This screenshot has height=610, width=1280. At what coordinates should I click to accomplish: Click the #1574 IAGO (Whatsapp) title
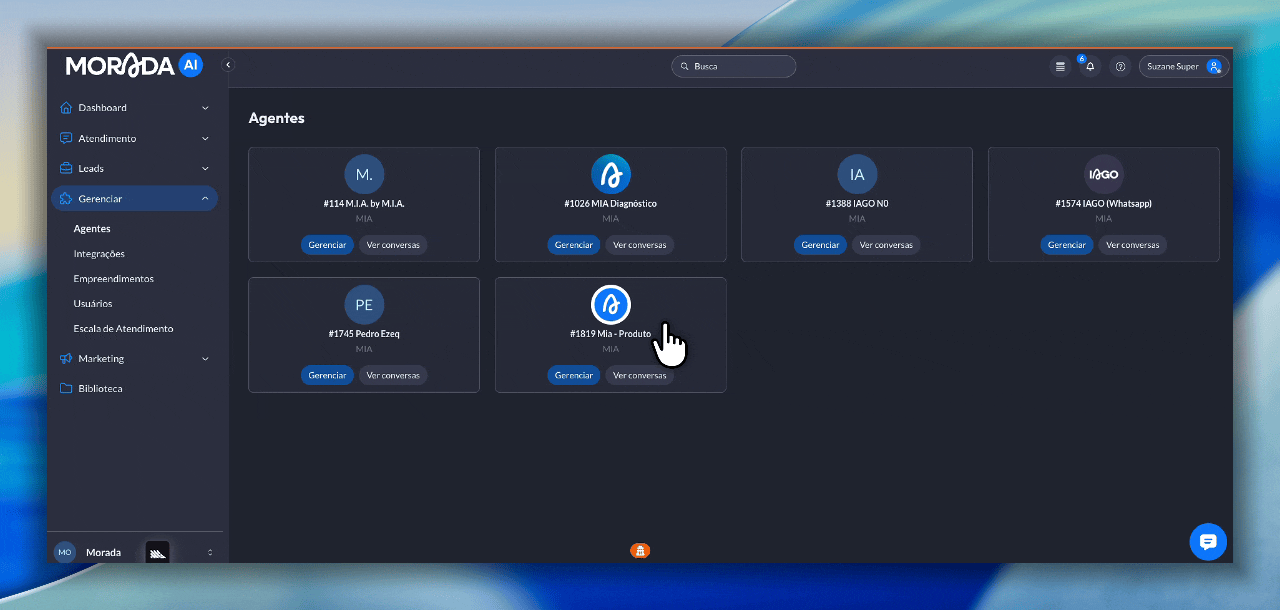click(1104, 204)
